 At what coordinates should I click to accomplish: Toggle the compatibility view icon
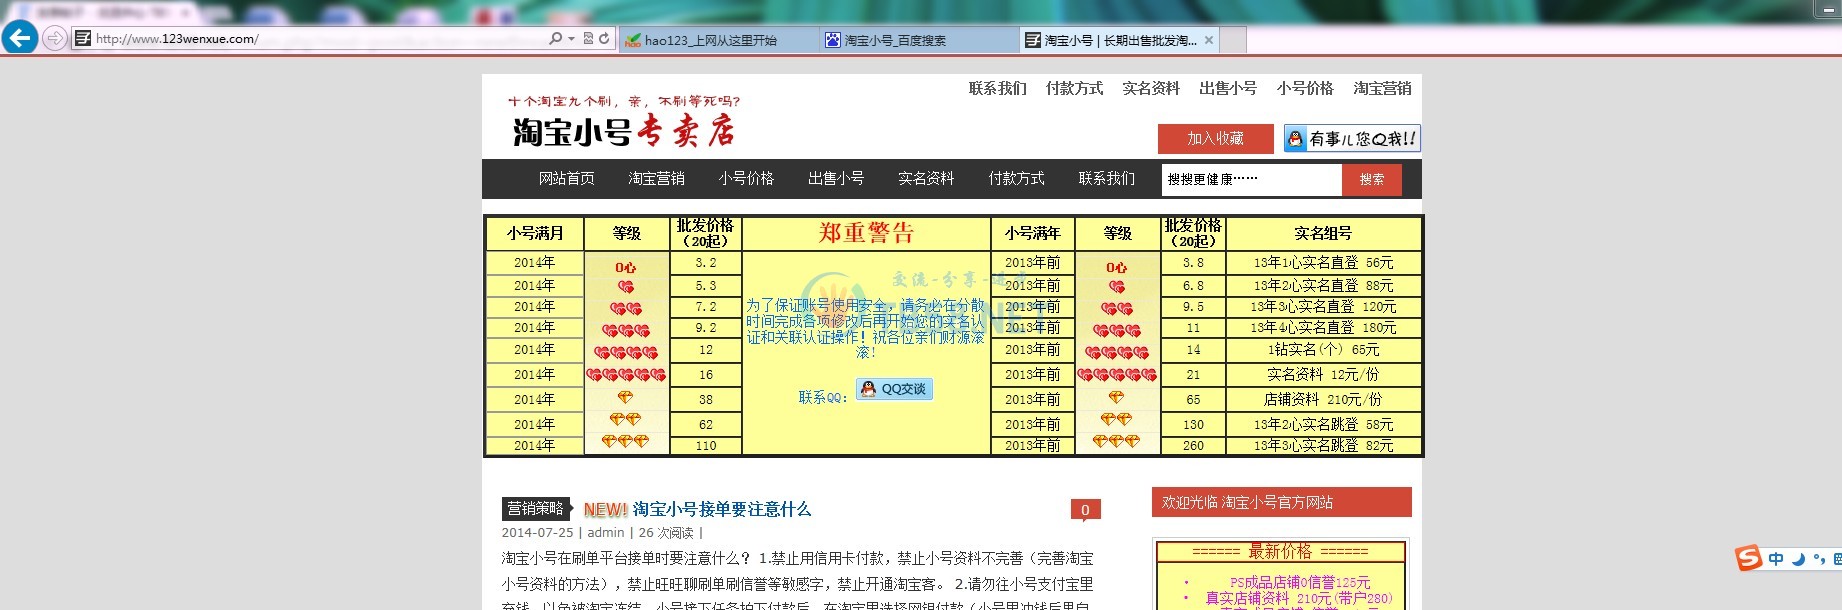pyautogui.click(x=588, y=39)
